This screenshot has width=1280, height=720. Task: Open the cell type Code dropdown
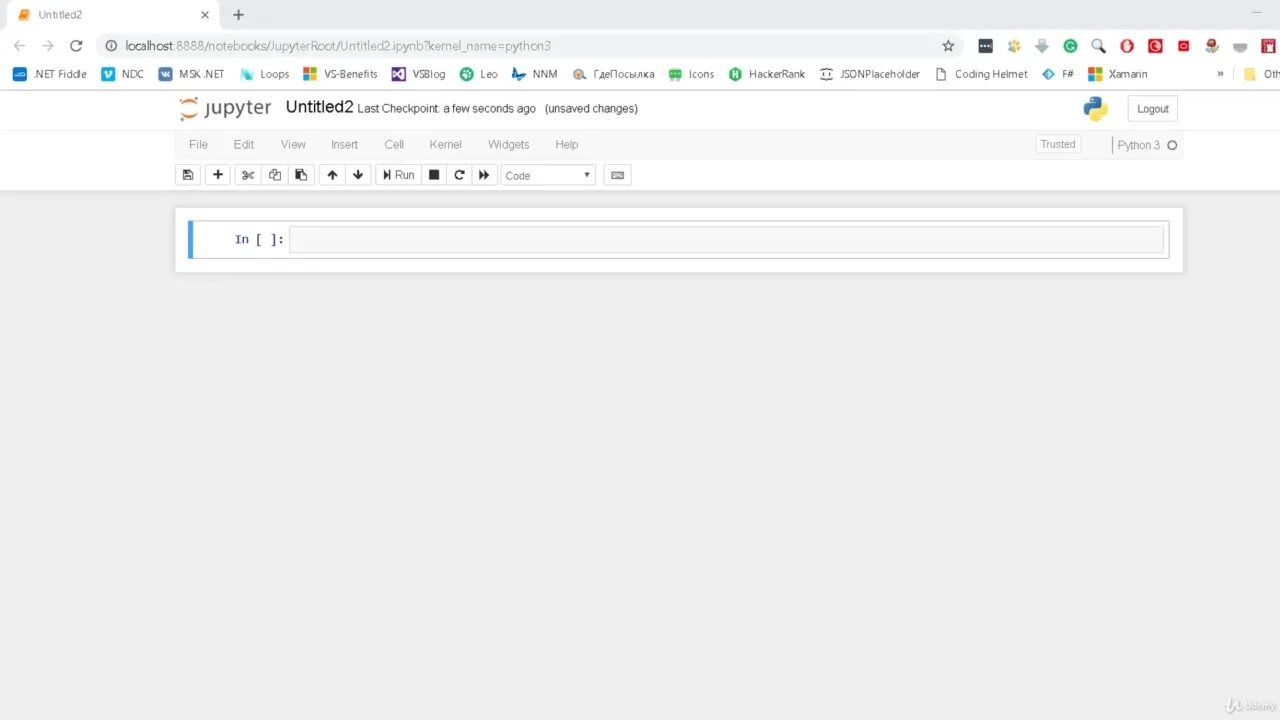[548, 175]
